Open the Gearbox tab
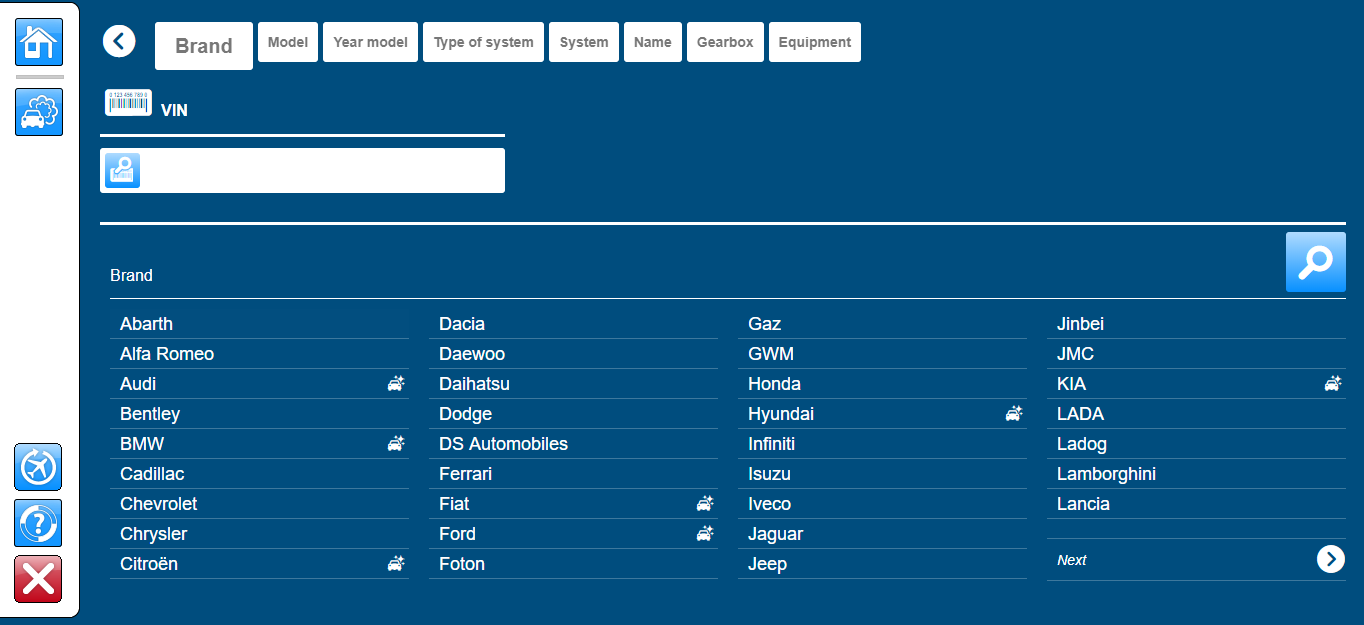The height and width of the screenshot is (625, 1364). (x=725, y=42)
